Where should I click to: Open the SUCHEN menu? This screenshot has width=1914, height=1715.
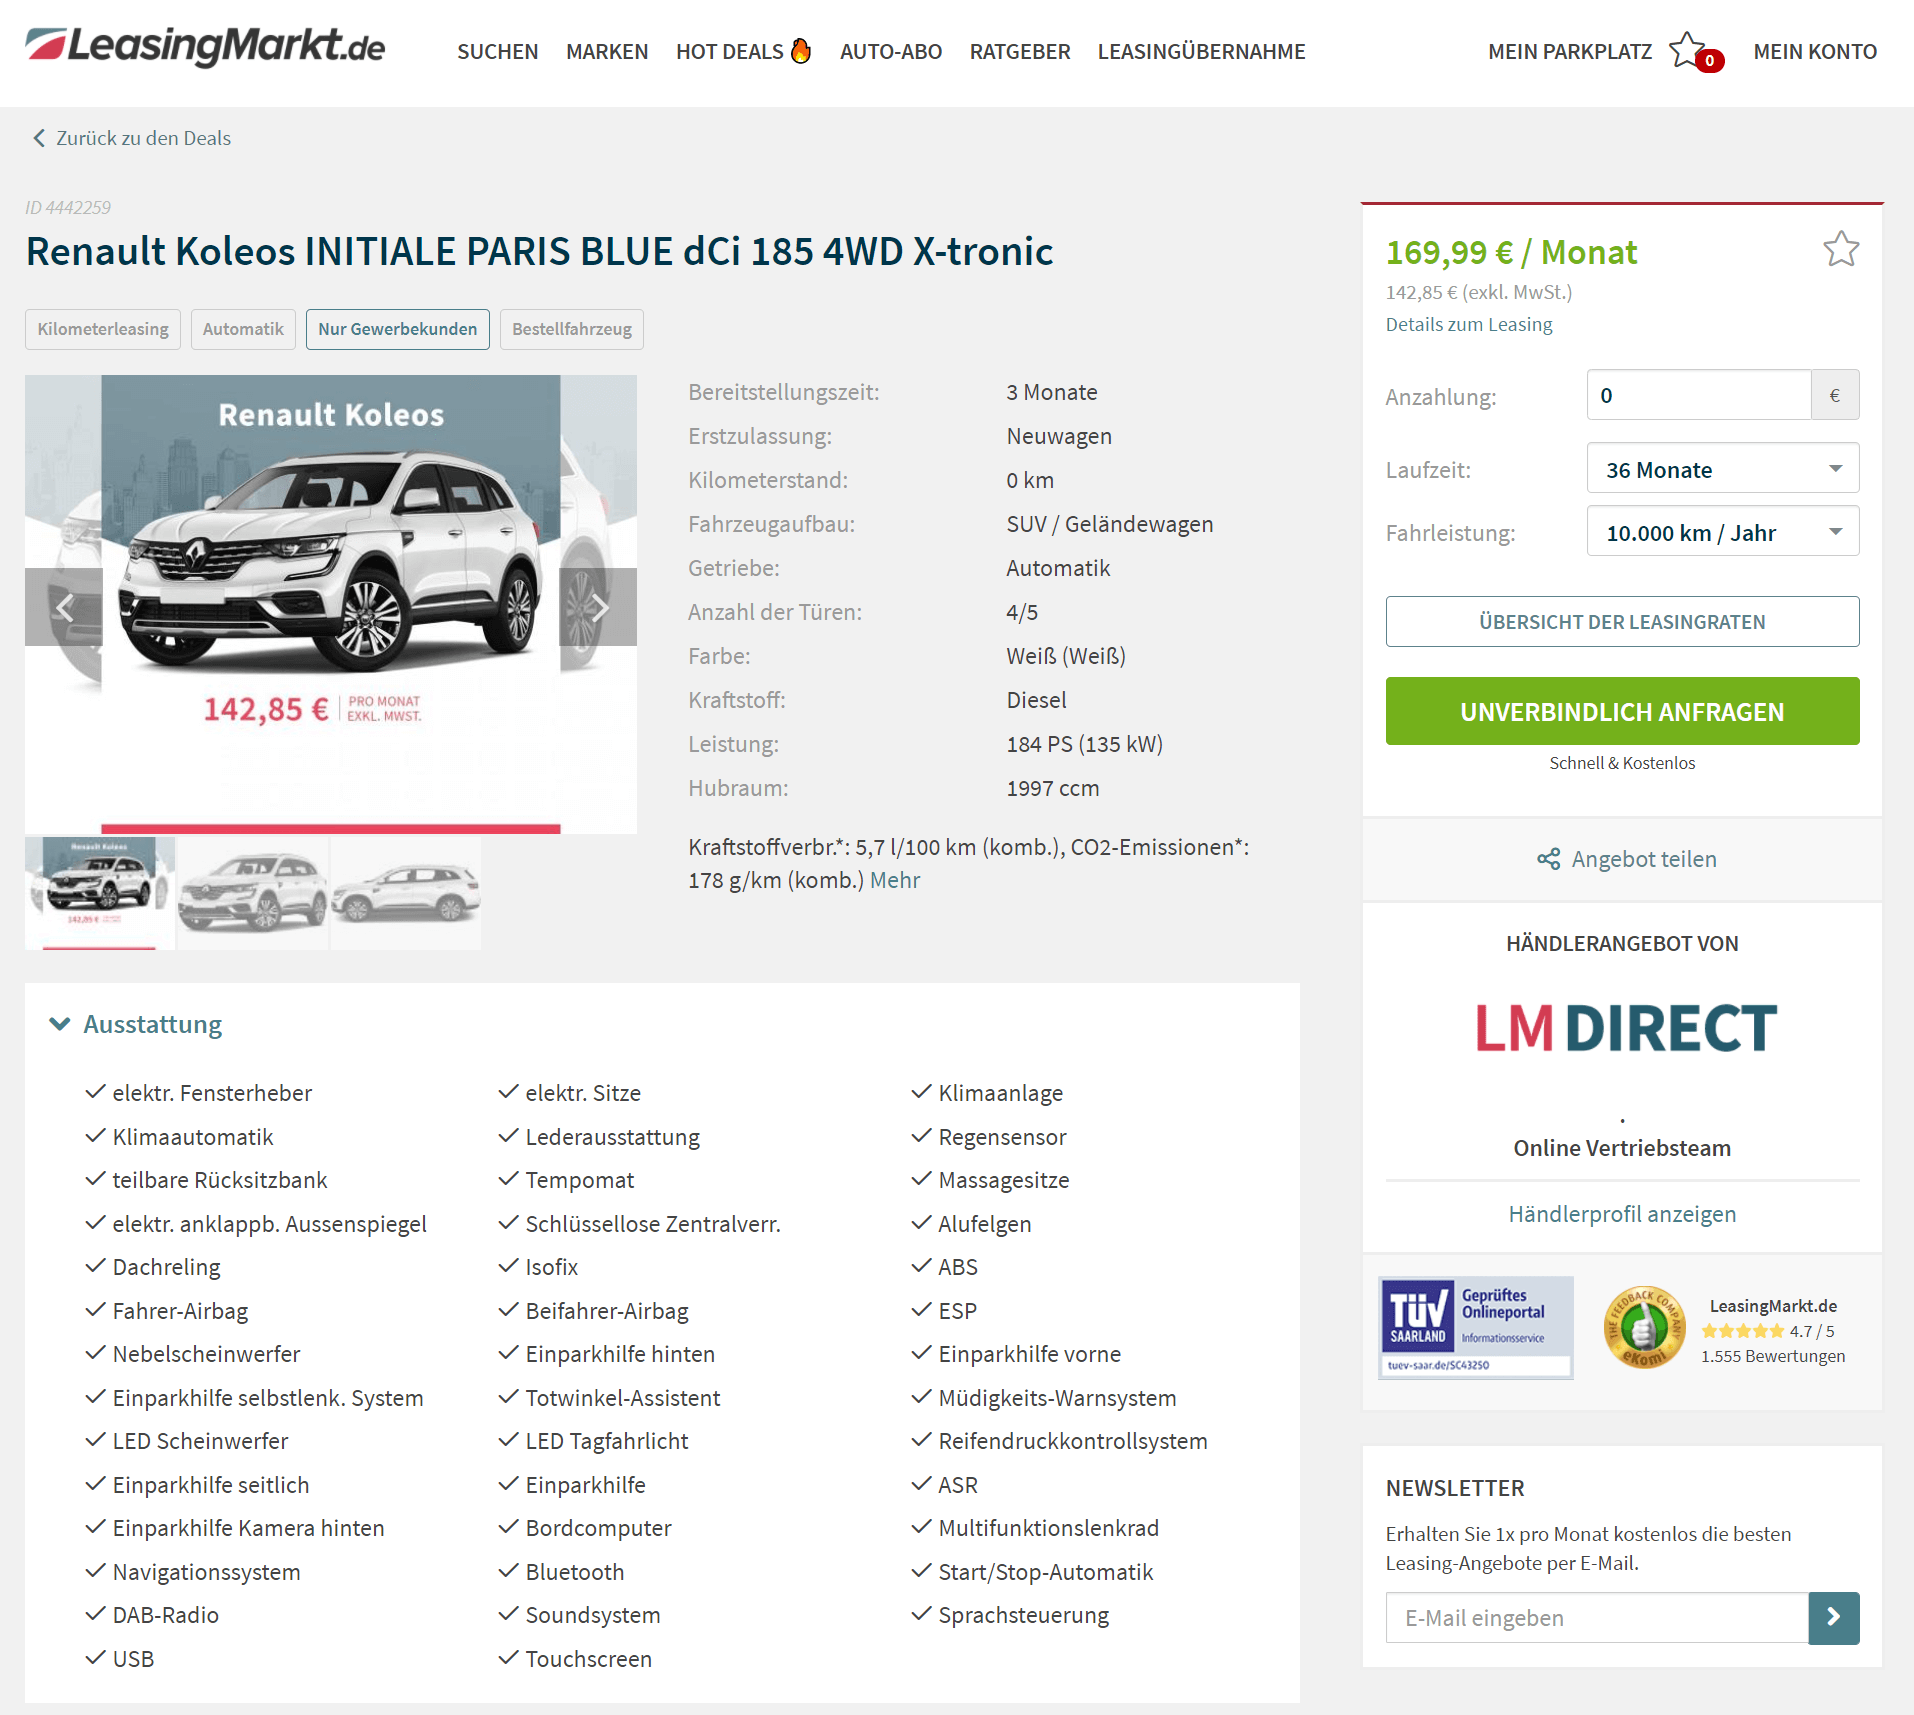point(498,51)
